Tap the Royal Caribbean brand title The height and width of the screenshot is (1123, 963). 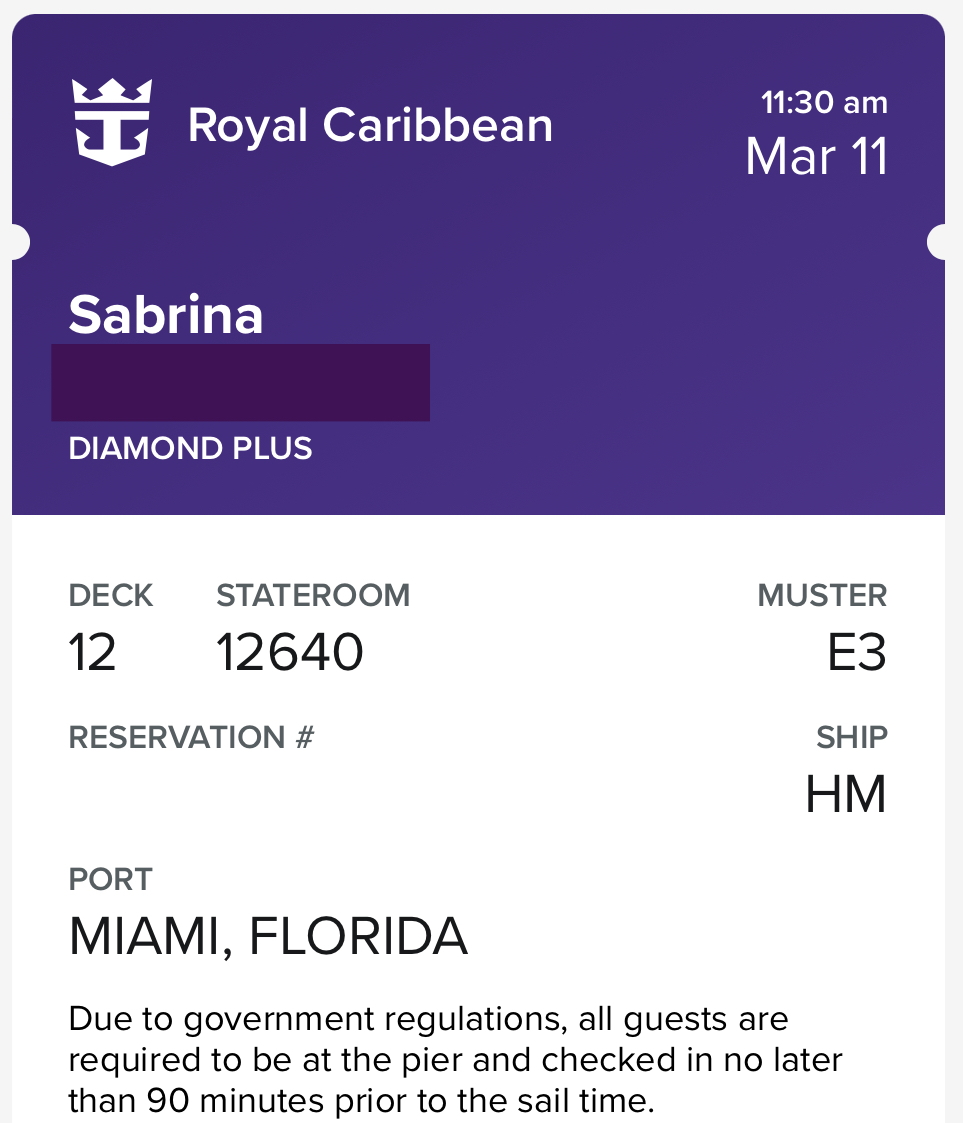[x=370, y=126]
